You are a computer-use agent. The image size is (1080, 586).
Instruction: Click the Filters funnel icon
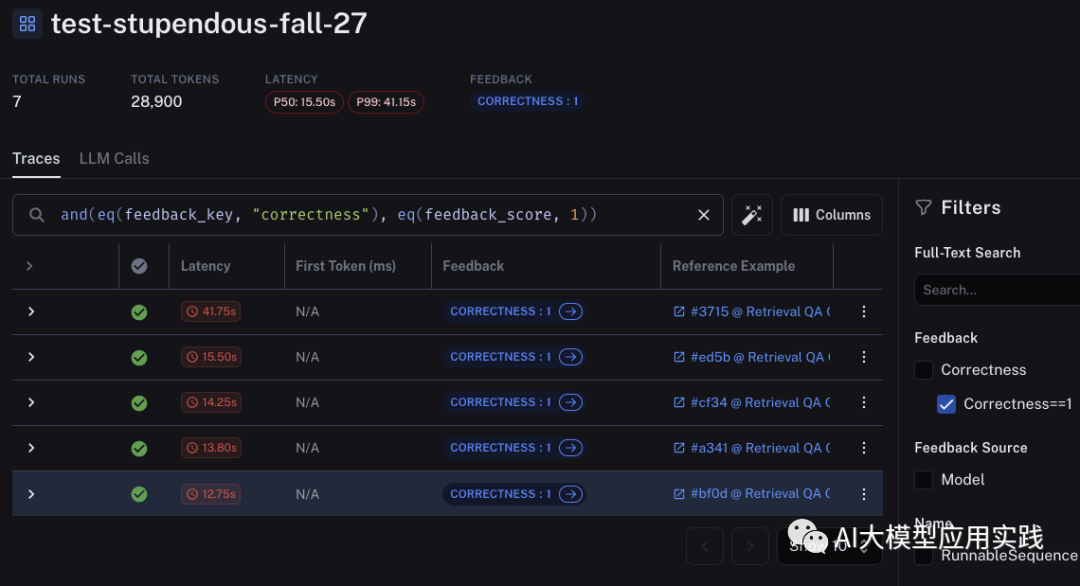(x=924, y=207)
